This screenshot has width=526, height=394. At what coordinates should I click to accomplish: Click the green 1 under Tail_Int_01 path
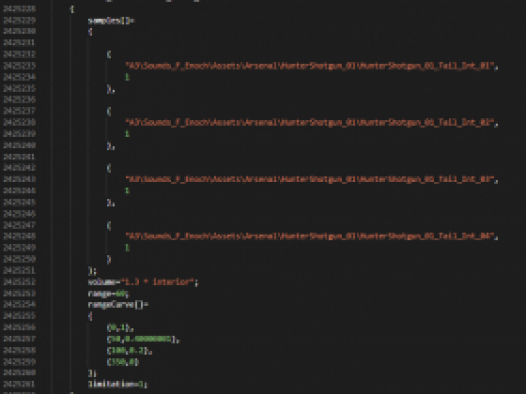click(x=127, y=77)
